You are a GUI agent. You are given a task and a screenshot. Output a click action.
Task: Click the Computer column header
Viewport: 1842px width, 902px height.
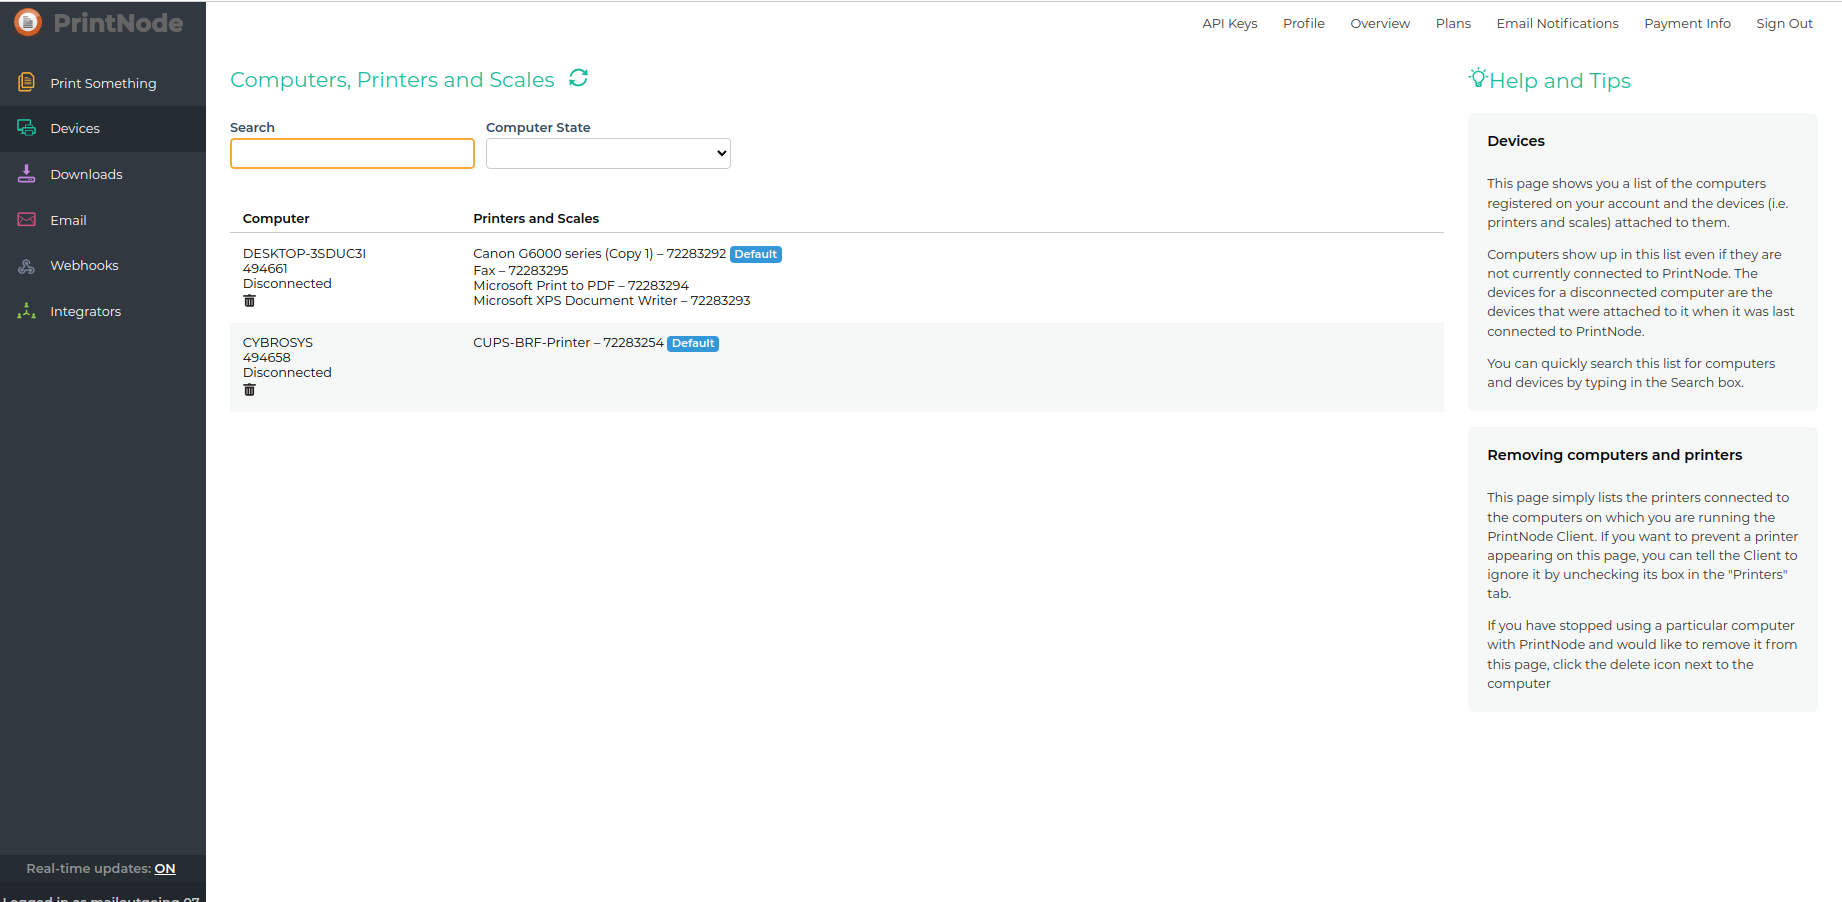[x=276, y=218]
